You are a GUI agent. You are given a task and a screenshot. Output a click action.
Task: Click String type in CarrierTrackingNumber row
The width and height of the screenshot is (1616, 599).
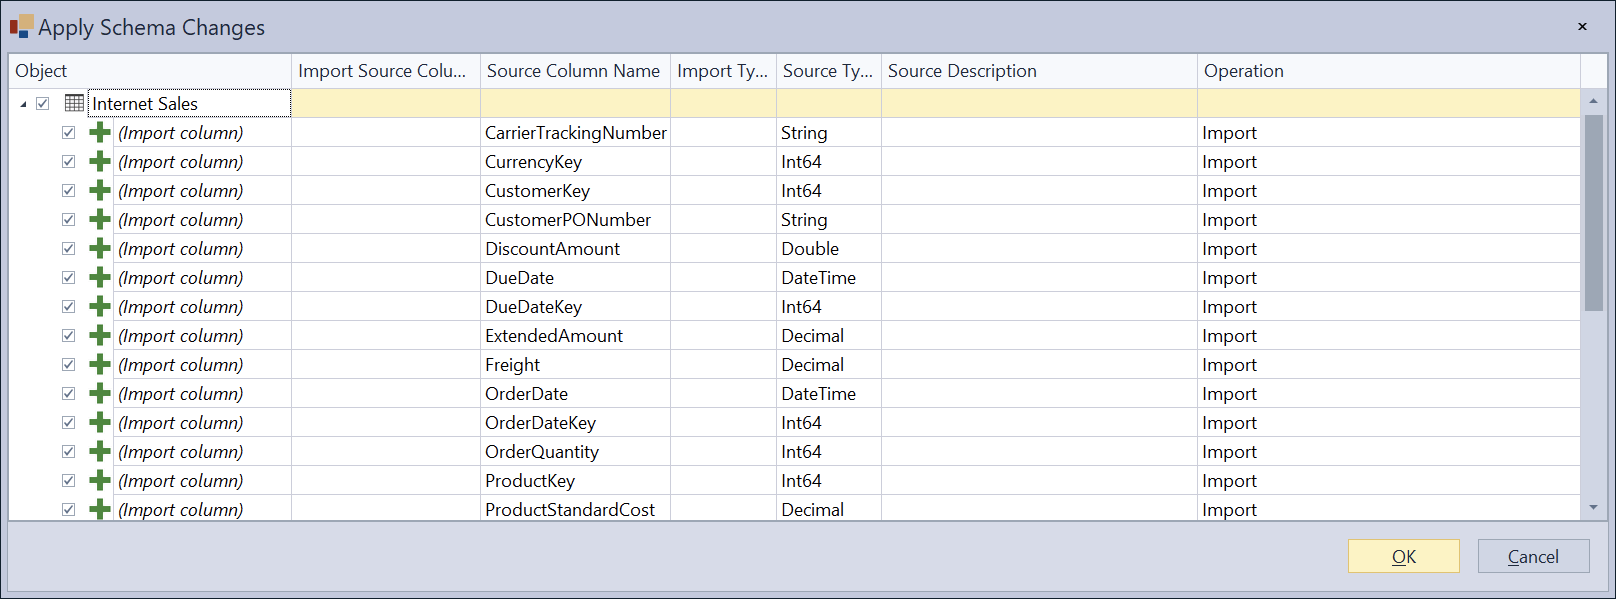click(829, 132)
